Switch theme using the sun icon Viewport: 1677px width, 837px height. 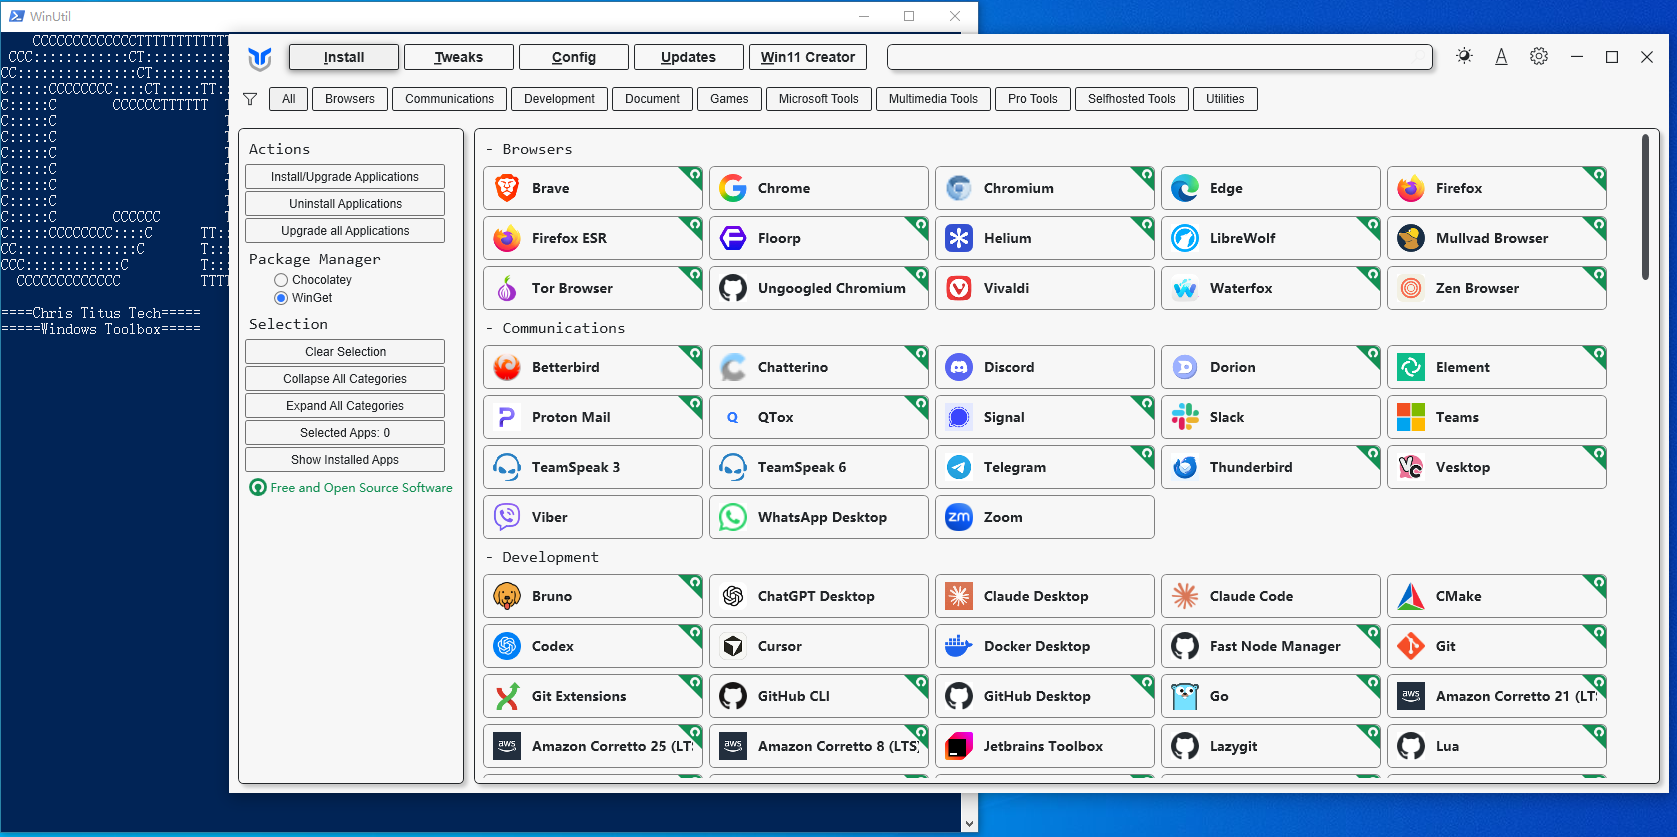(x=1464, y=56)
